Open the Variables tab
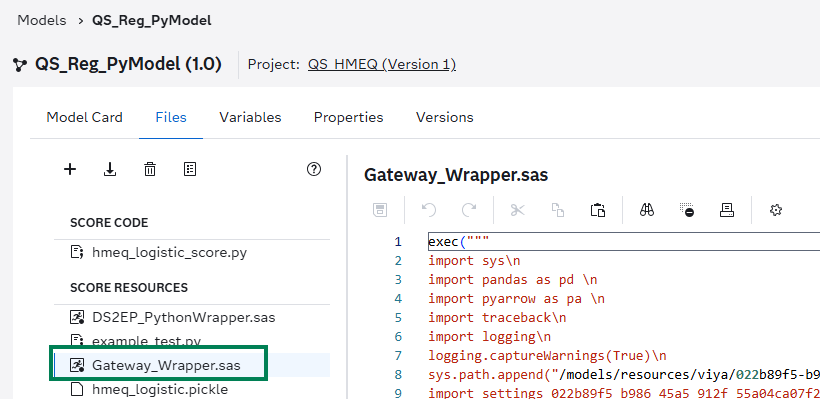820x399 pixels. pos(250,117)
